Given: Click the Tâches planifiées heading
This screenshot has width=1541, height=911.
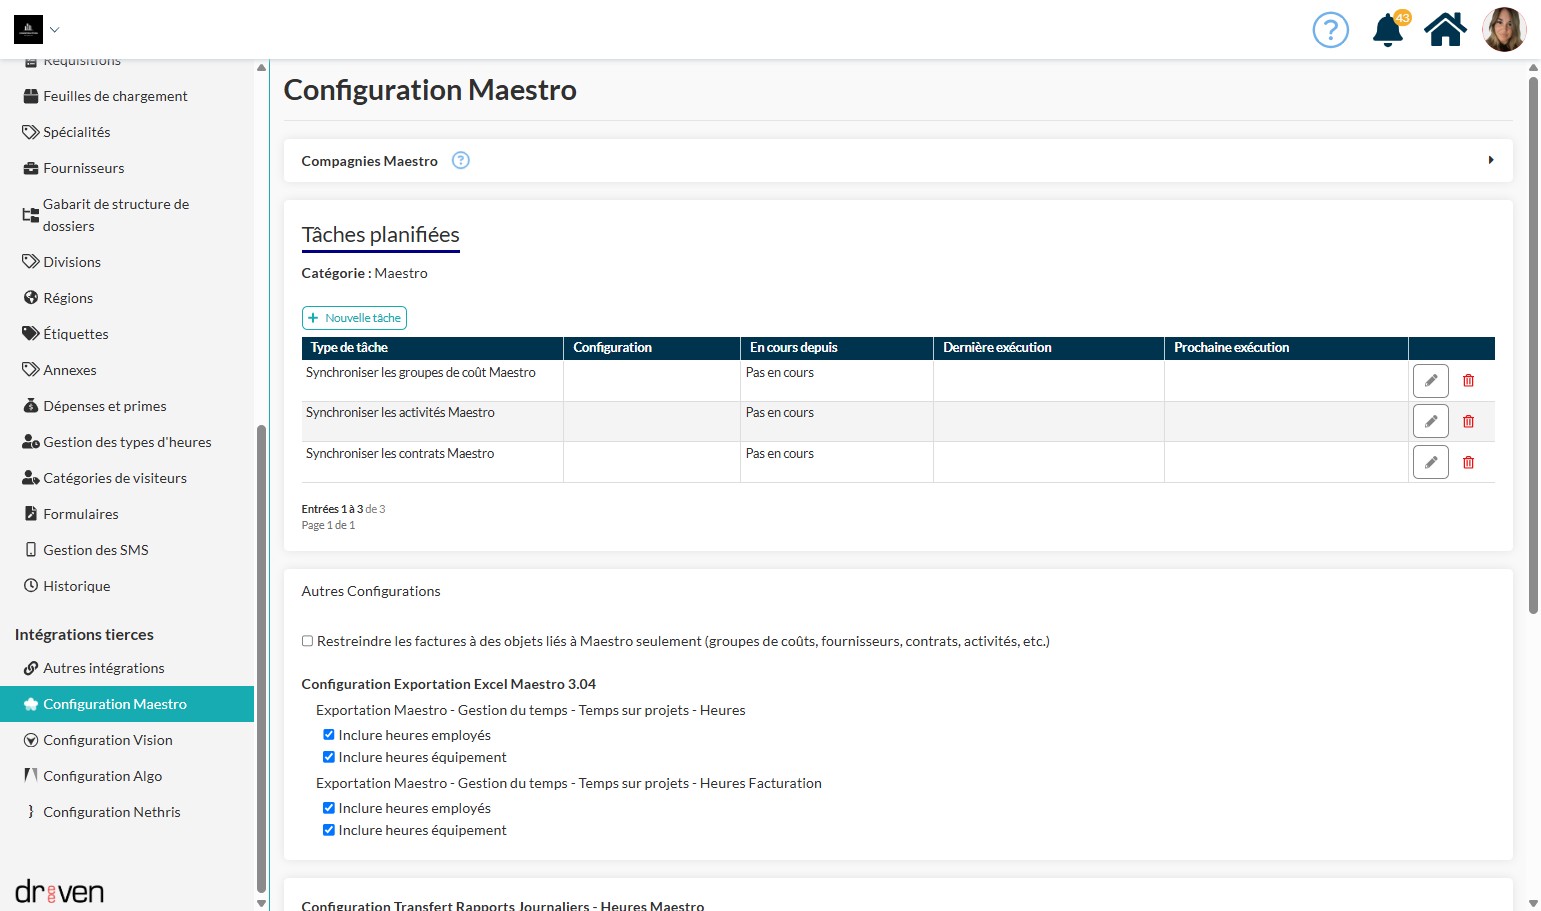Looking at the screenshot, I should pyautogui.click(x=380, y=234).
